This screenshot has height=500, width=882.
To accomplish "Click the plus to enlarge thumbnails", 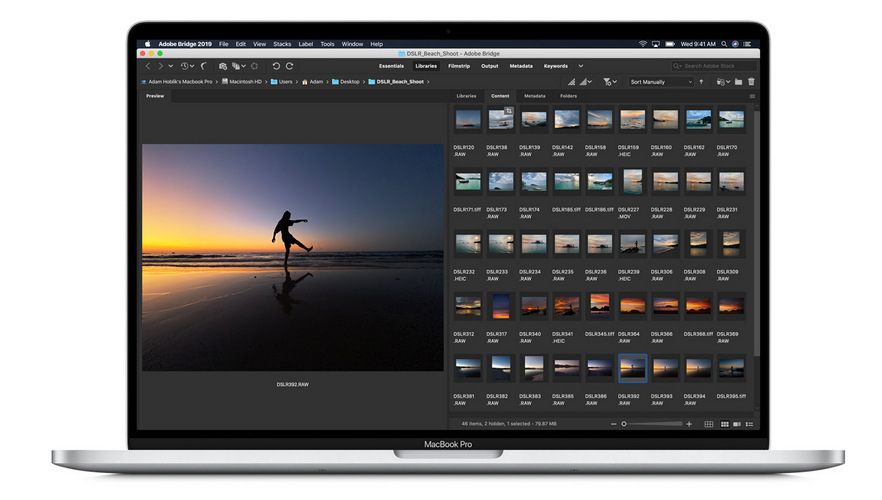I will pyautogui.click(x=689, y=424).
